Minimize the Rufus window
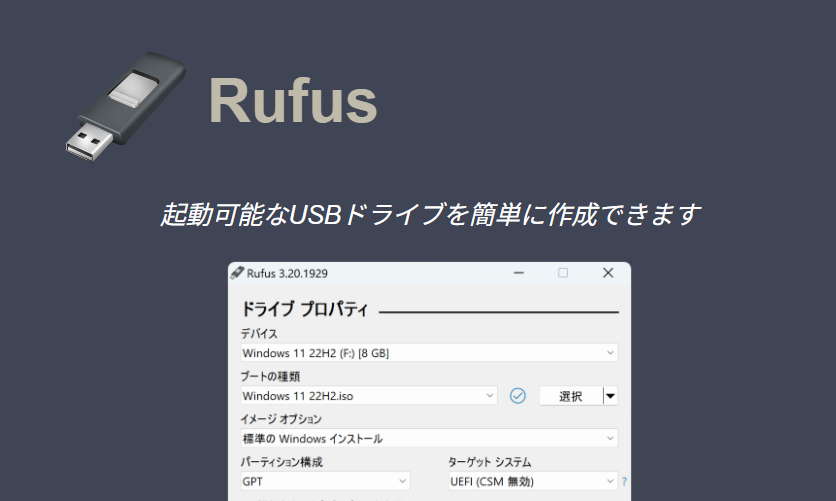 [517, 273]
